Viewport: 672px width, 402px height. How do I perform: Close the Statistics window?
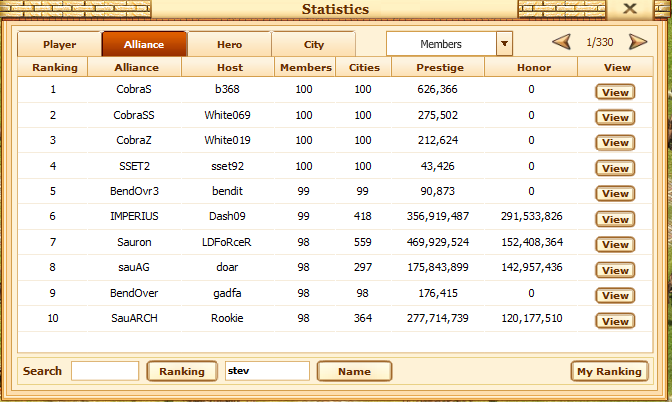pos(629,9)
